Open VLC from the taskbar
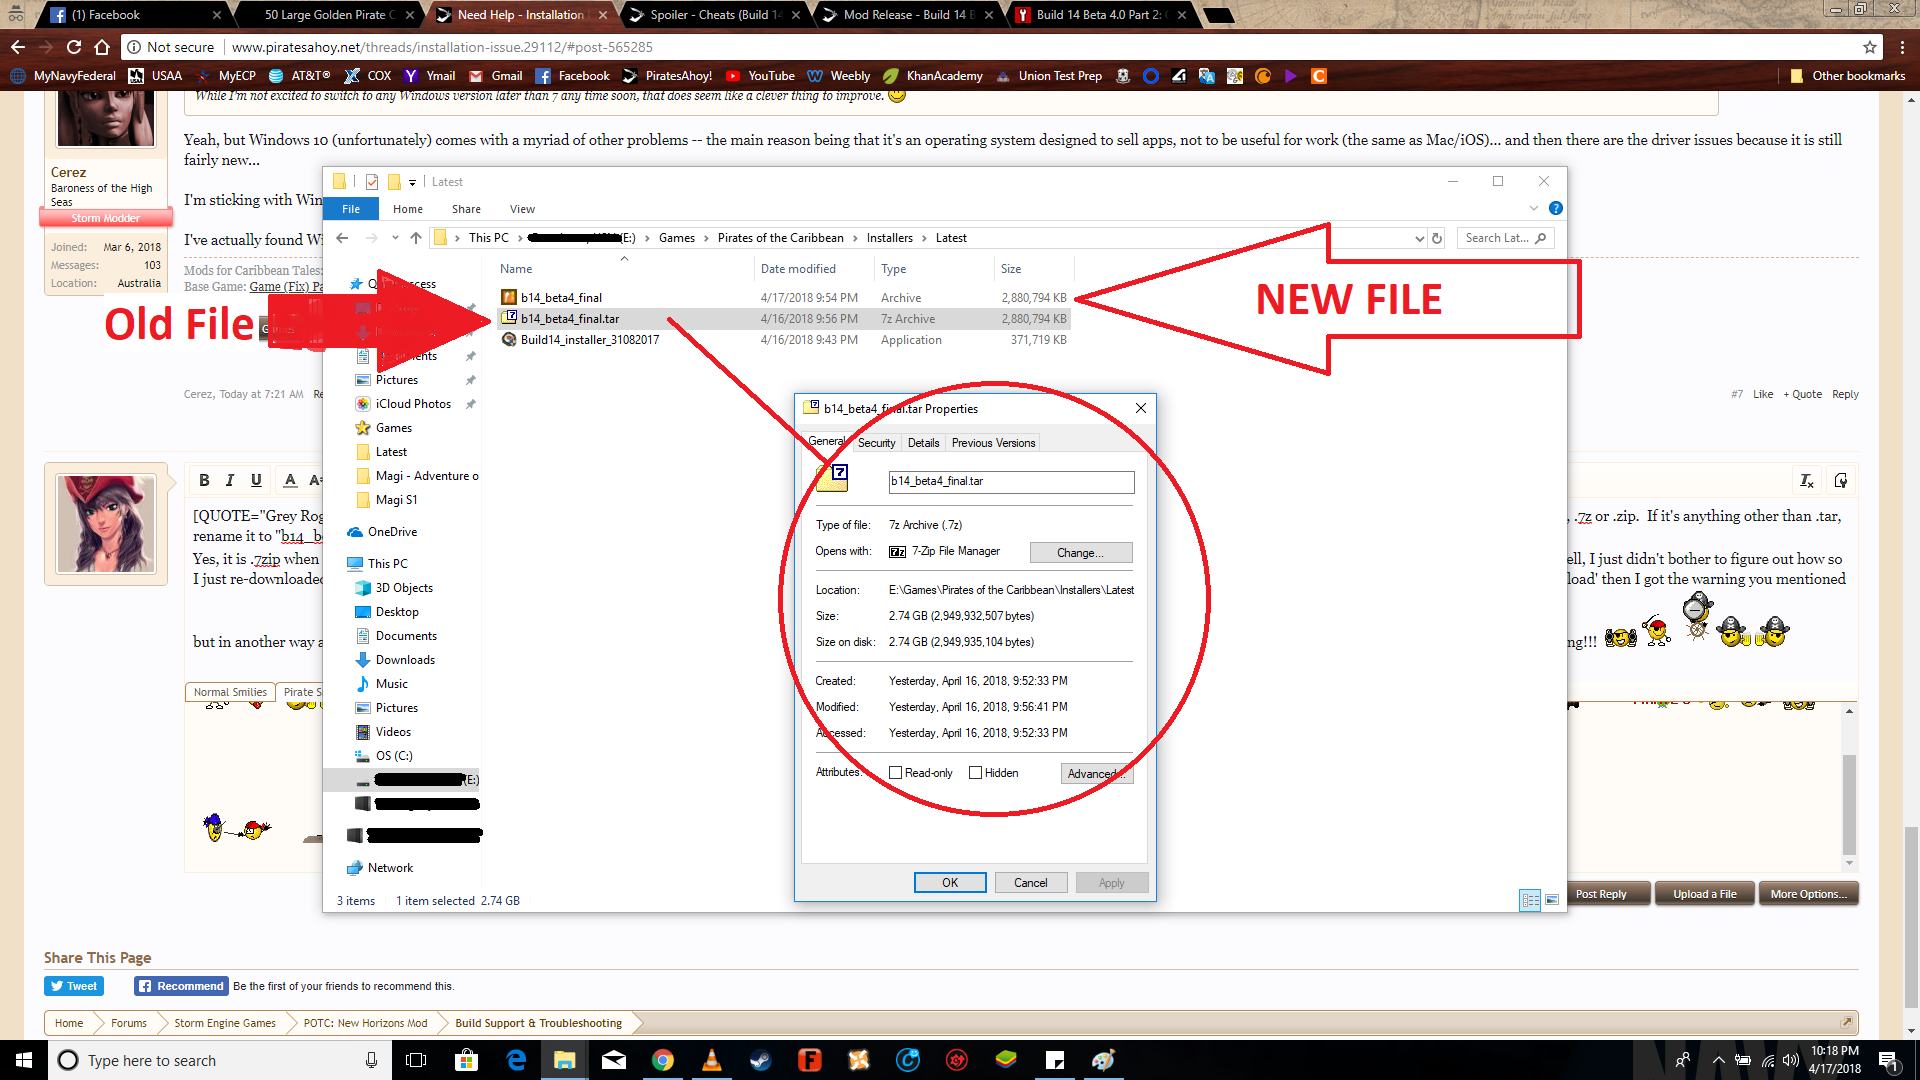The image size is (1920, 1080). tap(711, 1060)
